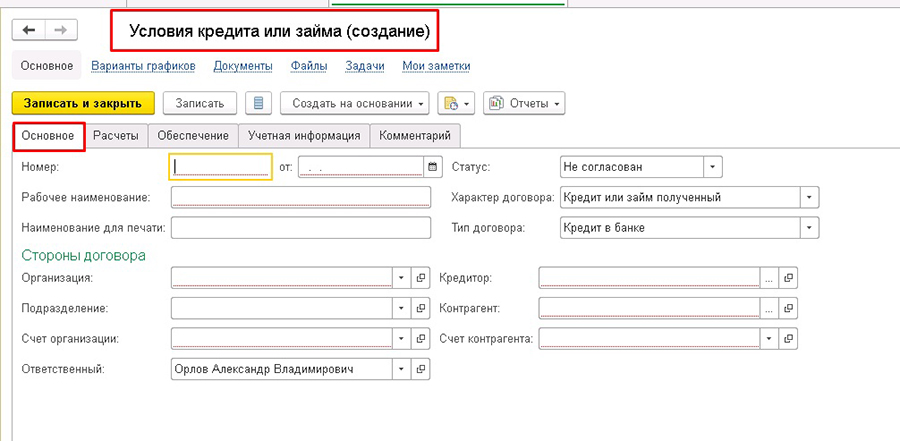Select the Основное section in the top navigation
The width and height of the screenshot is (900, 441).
pyautogui.click(x=47, y=66)
